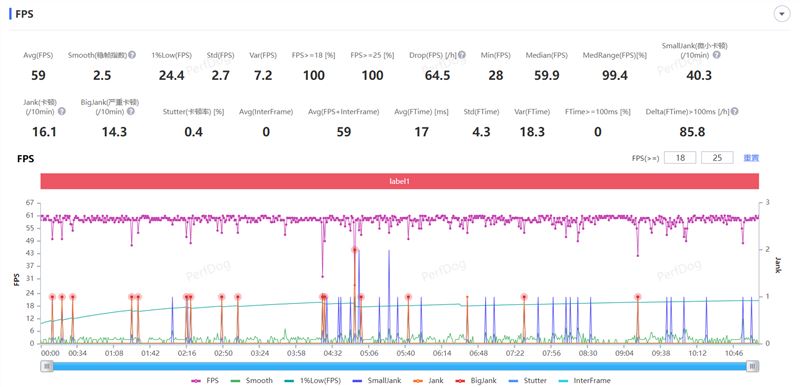
Task: Click the Drop(FPS) value 64.5
Action: 437,75
